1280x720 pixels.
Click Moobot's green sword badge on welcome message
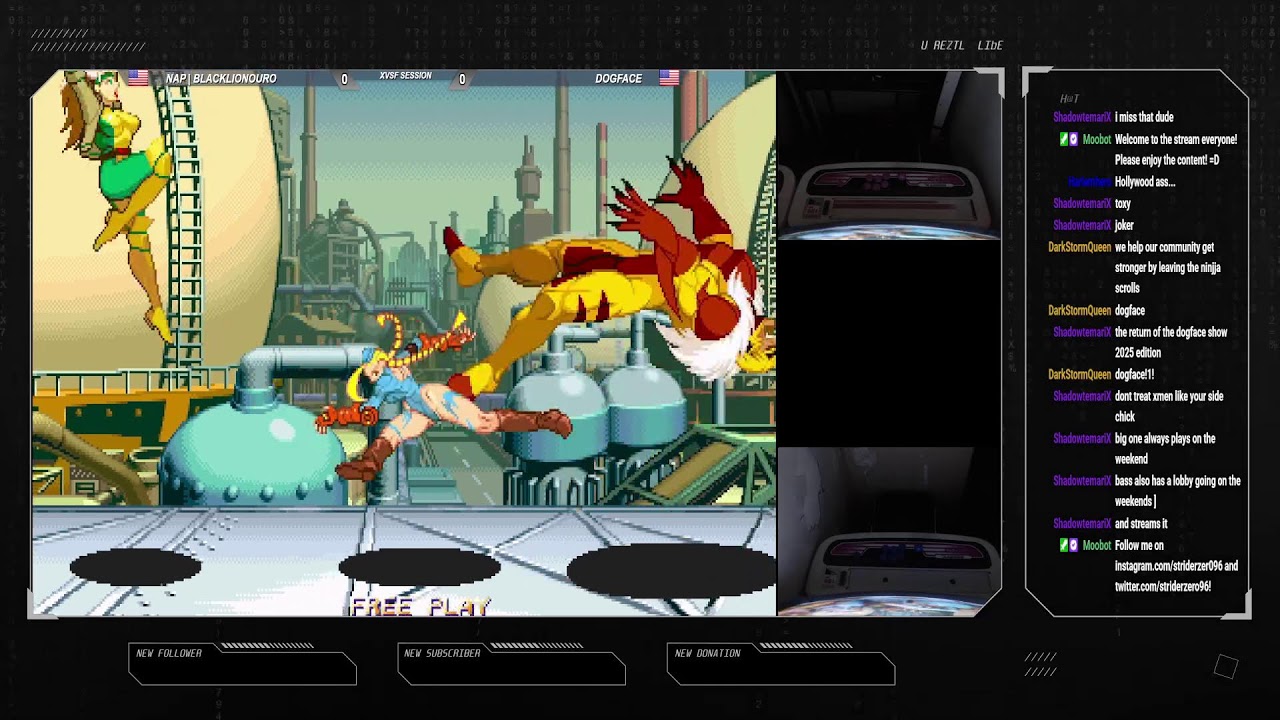[1064, 140]
